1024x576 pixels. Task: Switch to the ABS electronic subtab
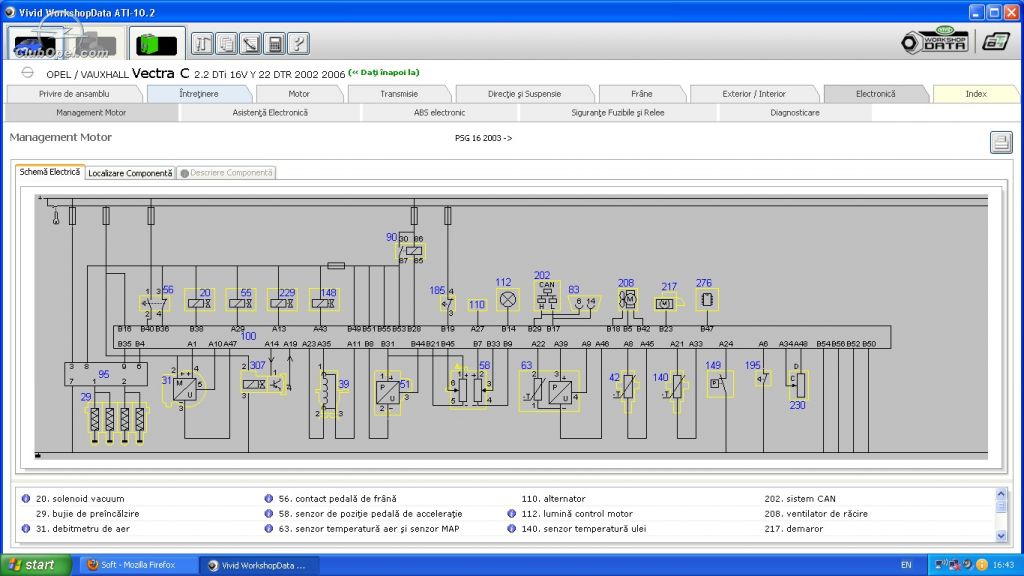tap(440, 113)
